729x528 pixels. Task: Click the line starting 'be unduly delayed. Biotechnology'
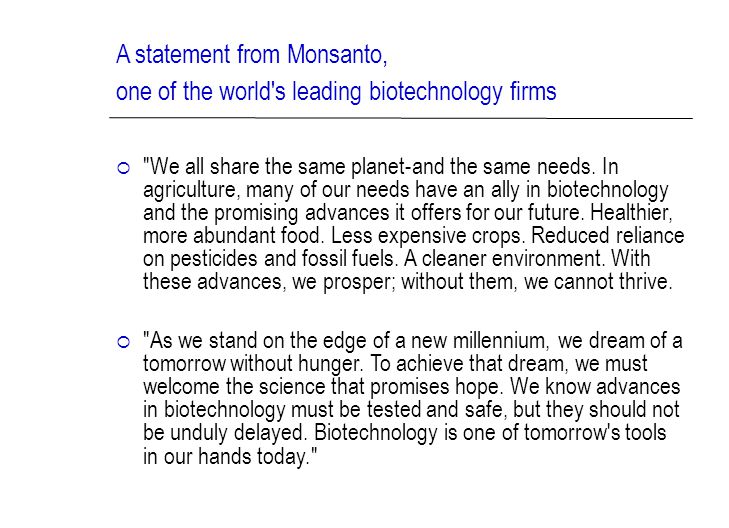point(404,433)
